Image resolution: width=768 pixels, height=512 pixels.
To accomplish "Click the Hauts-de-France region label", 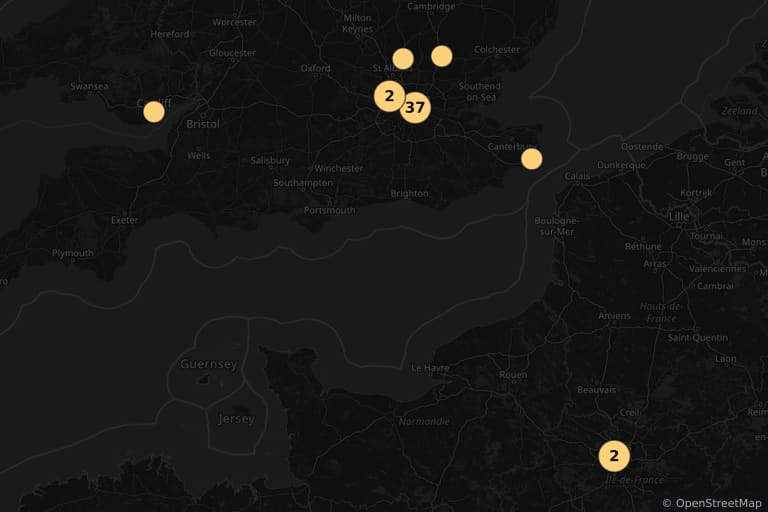I will pyautogui.click(x=661, y=312).
